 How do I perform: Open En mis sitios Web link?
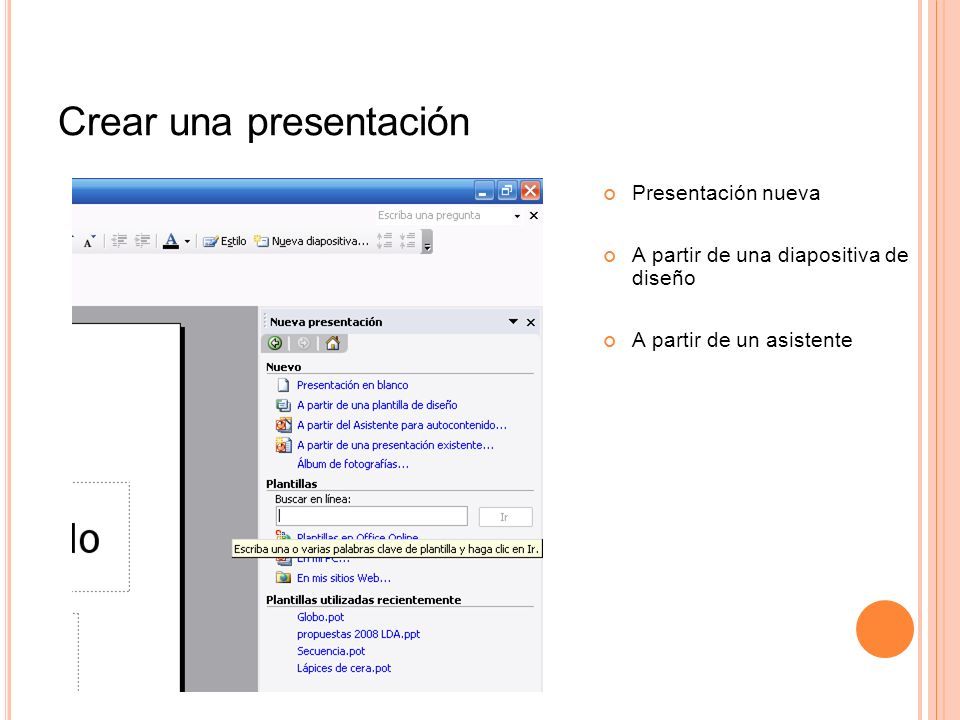[x=343, y=578]
